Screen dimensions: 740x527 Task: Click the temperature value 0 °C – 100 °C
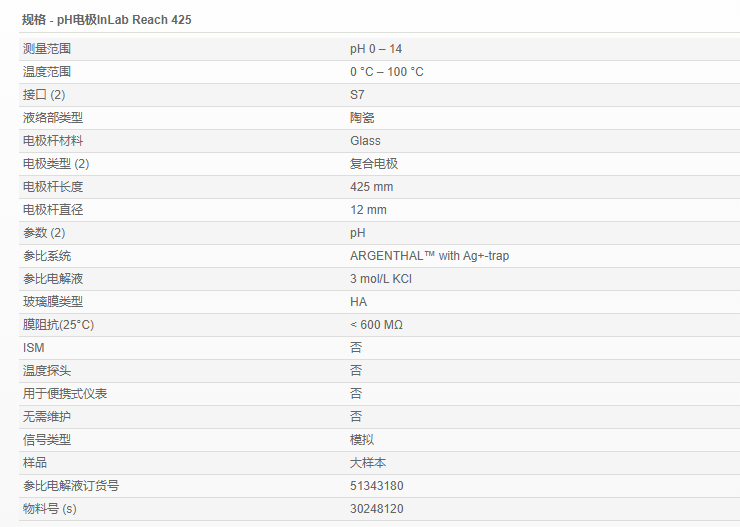386,72
